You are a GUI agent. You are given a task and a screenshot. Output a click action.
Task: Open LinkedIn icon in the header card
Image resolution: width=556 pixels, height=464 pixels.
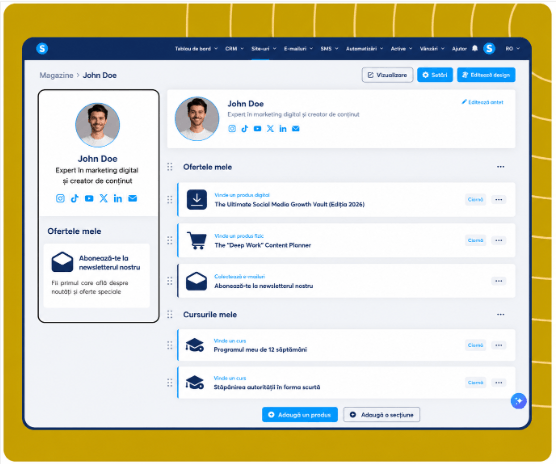[283, 129]
